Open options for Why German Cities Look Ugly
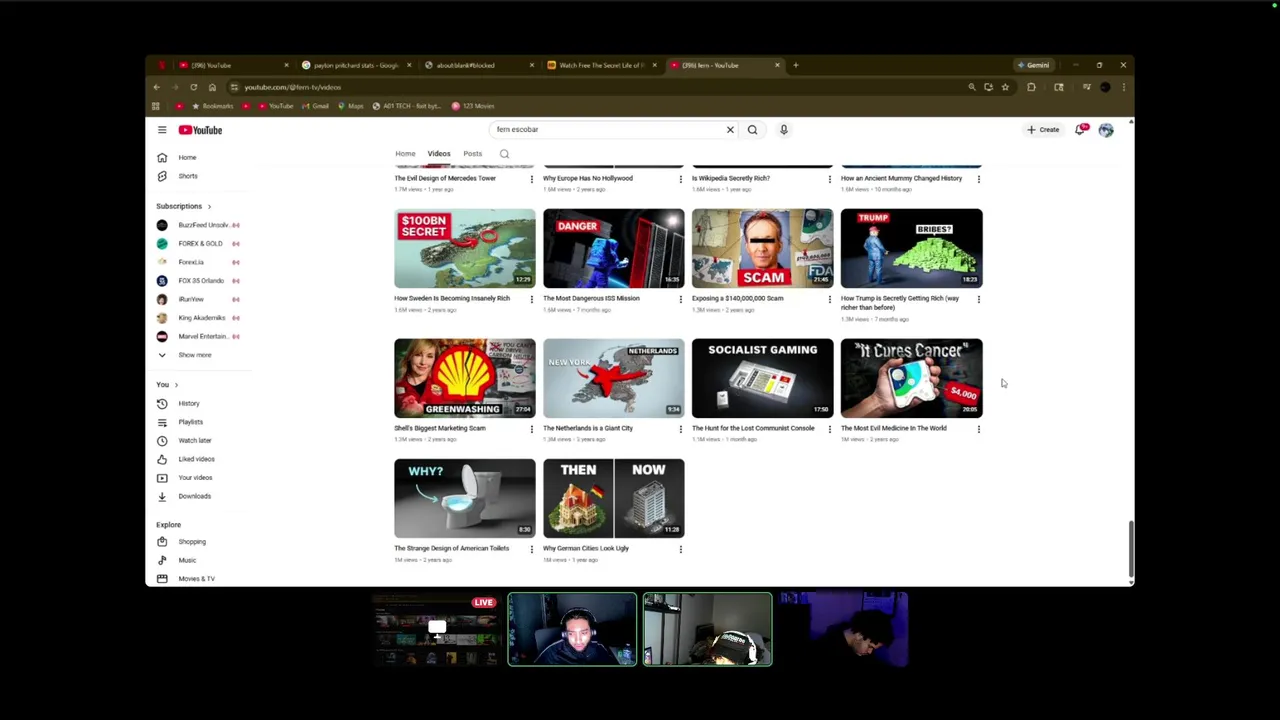The width and height of the screenshot is (1280, 720). click(680, 549)
